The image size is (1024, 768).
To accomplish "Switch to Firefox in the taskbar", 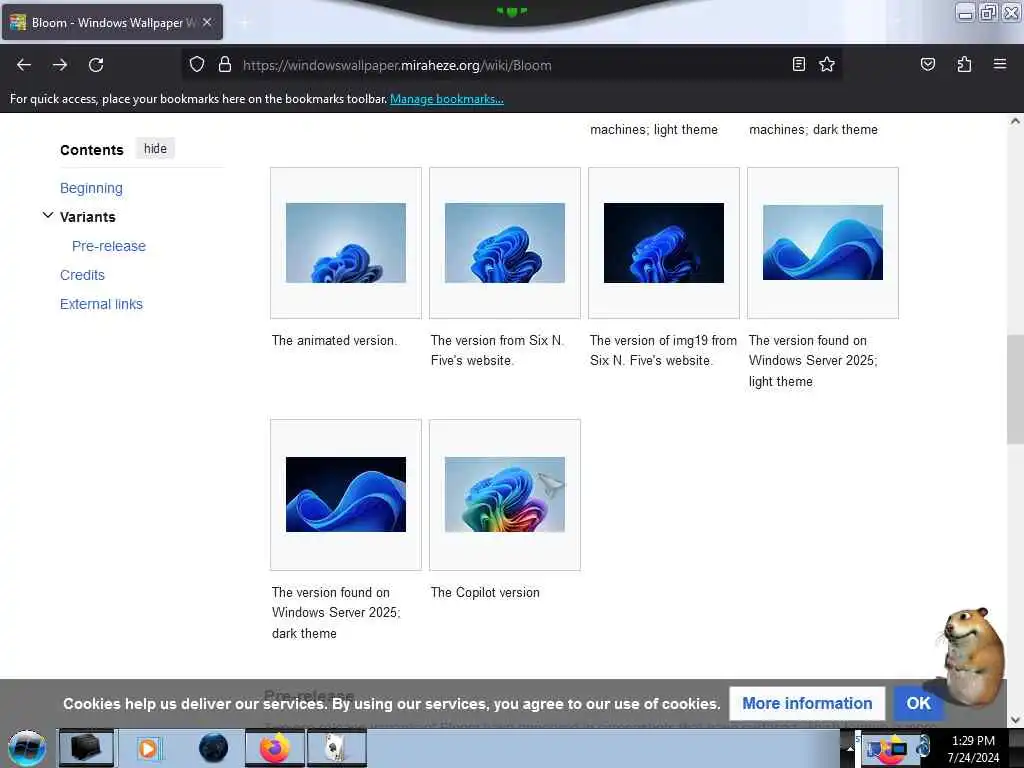I will (x=275, y=748).
